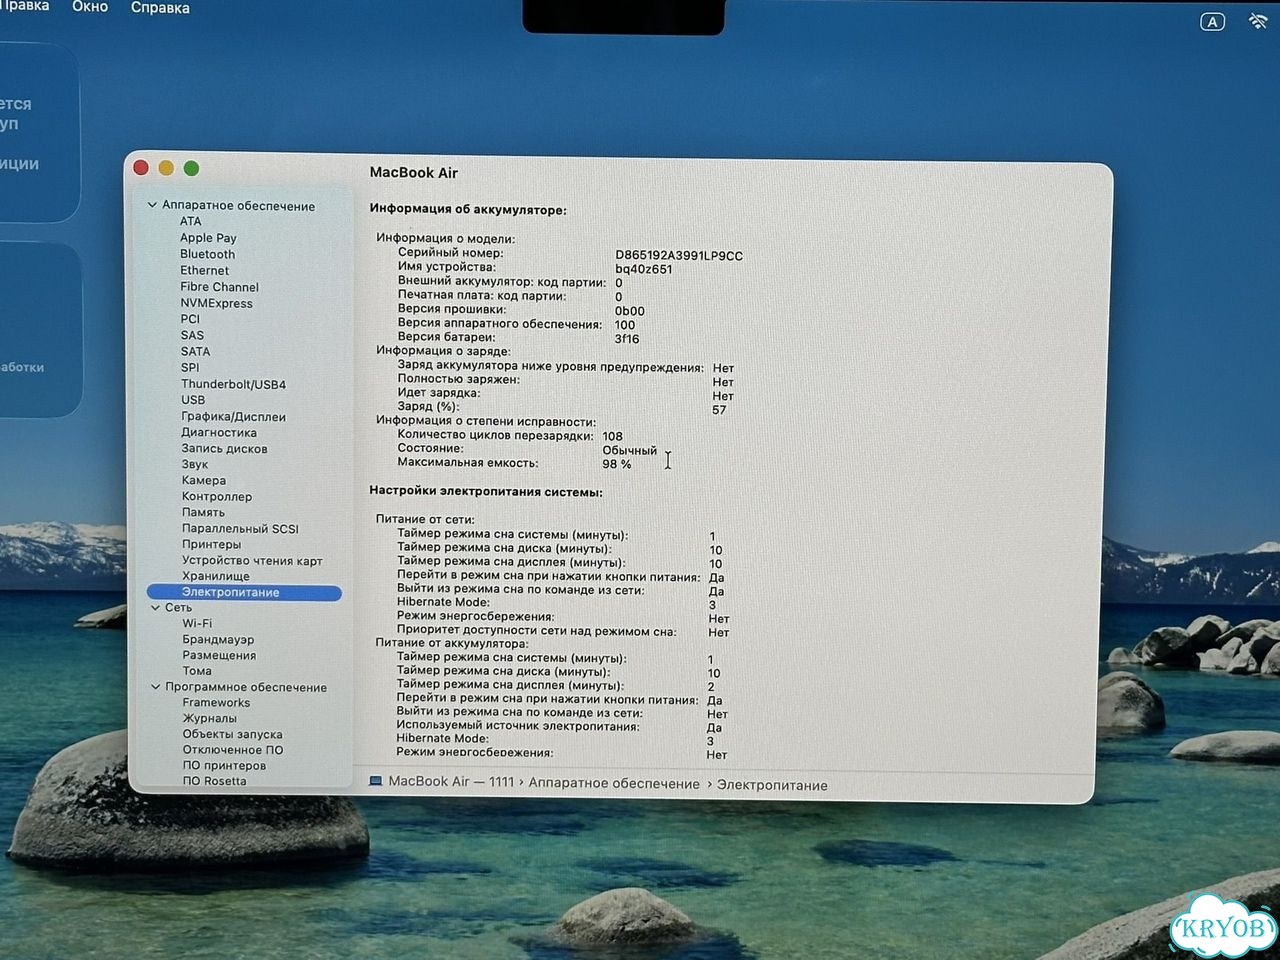The width and height of the screenshot is (1280, 960).
Task: Click the MacBook icon in path bar
Action: [376, 781]
